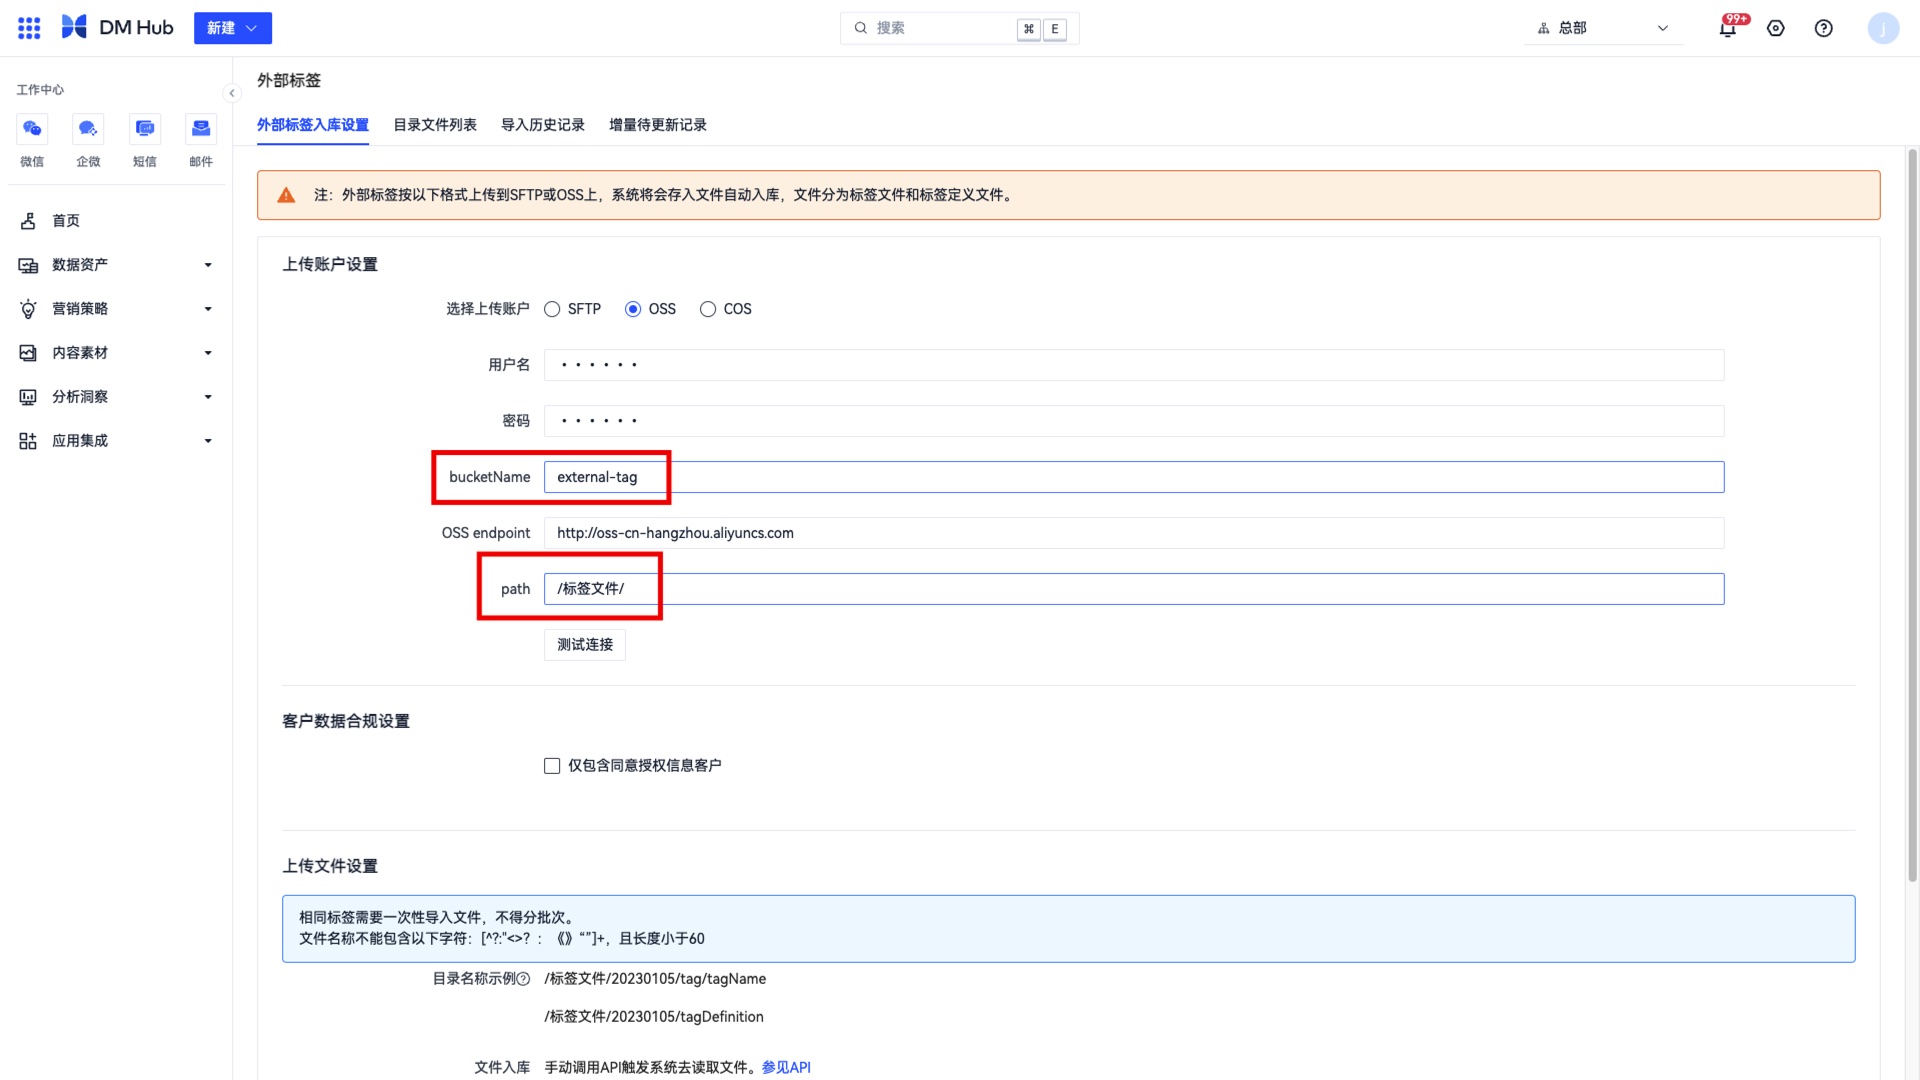Switch to 导入历史记录 tab
The image size is (1920, 1080).
[543, 125]
